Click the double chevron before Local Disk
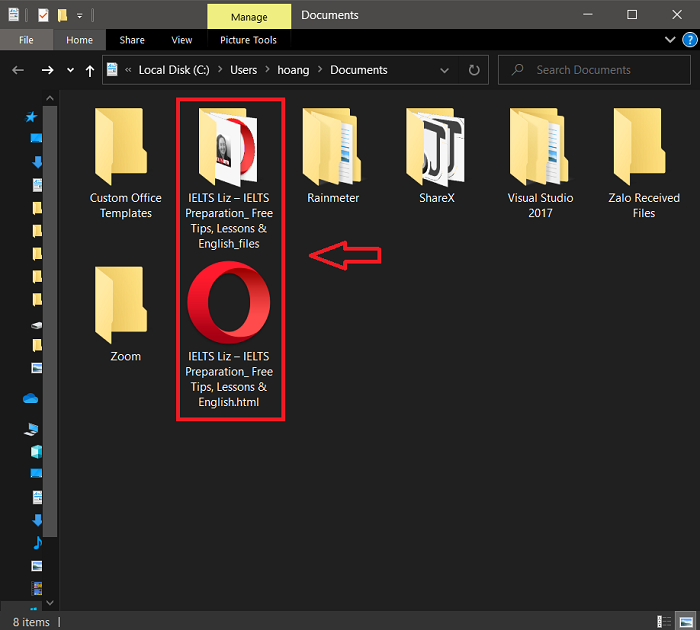This screenshot has width=700, height=630. [128, 70]
